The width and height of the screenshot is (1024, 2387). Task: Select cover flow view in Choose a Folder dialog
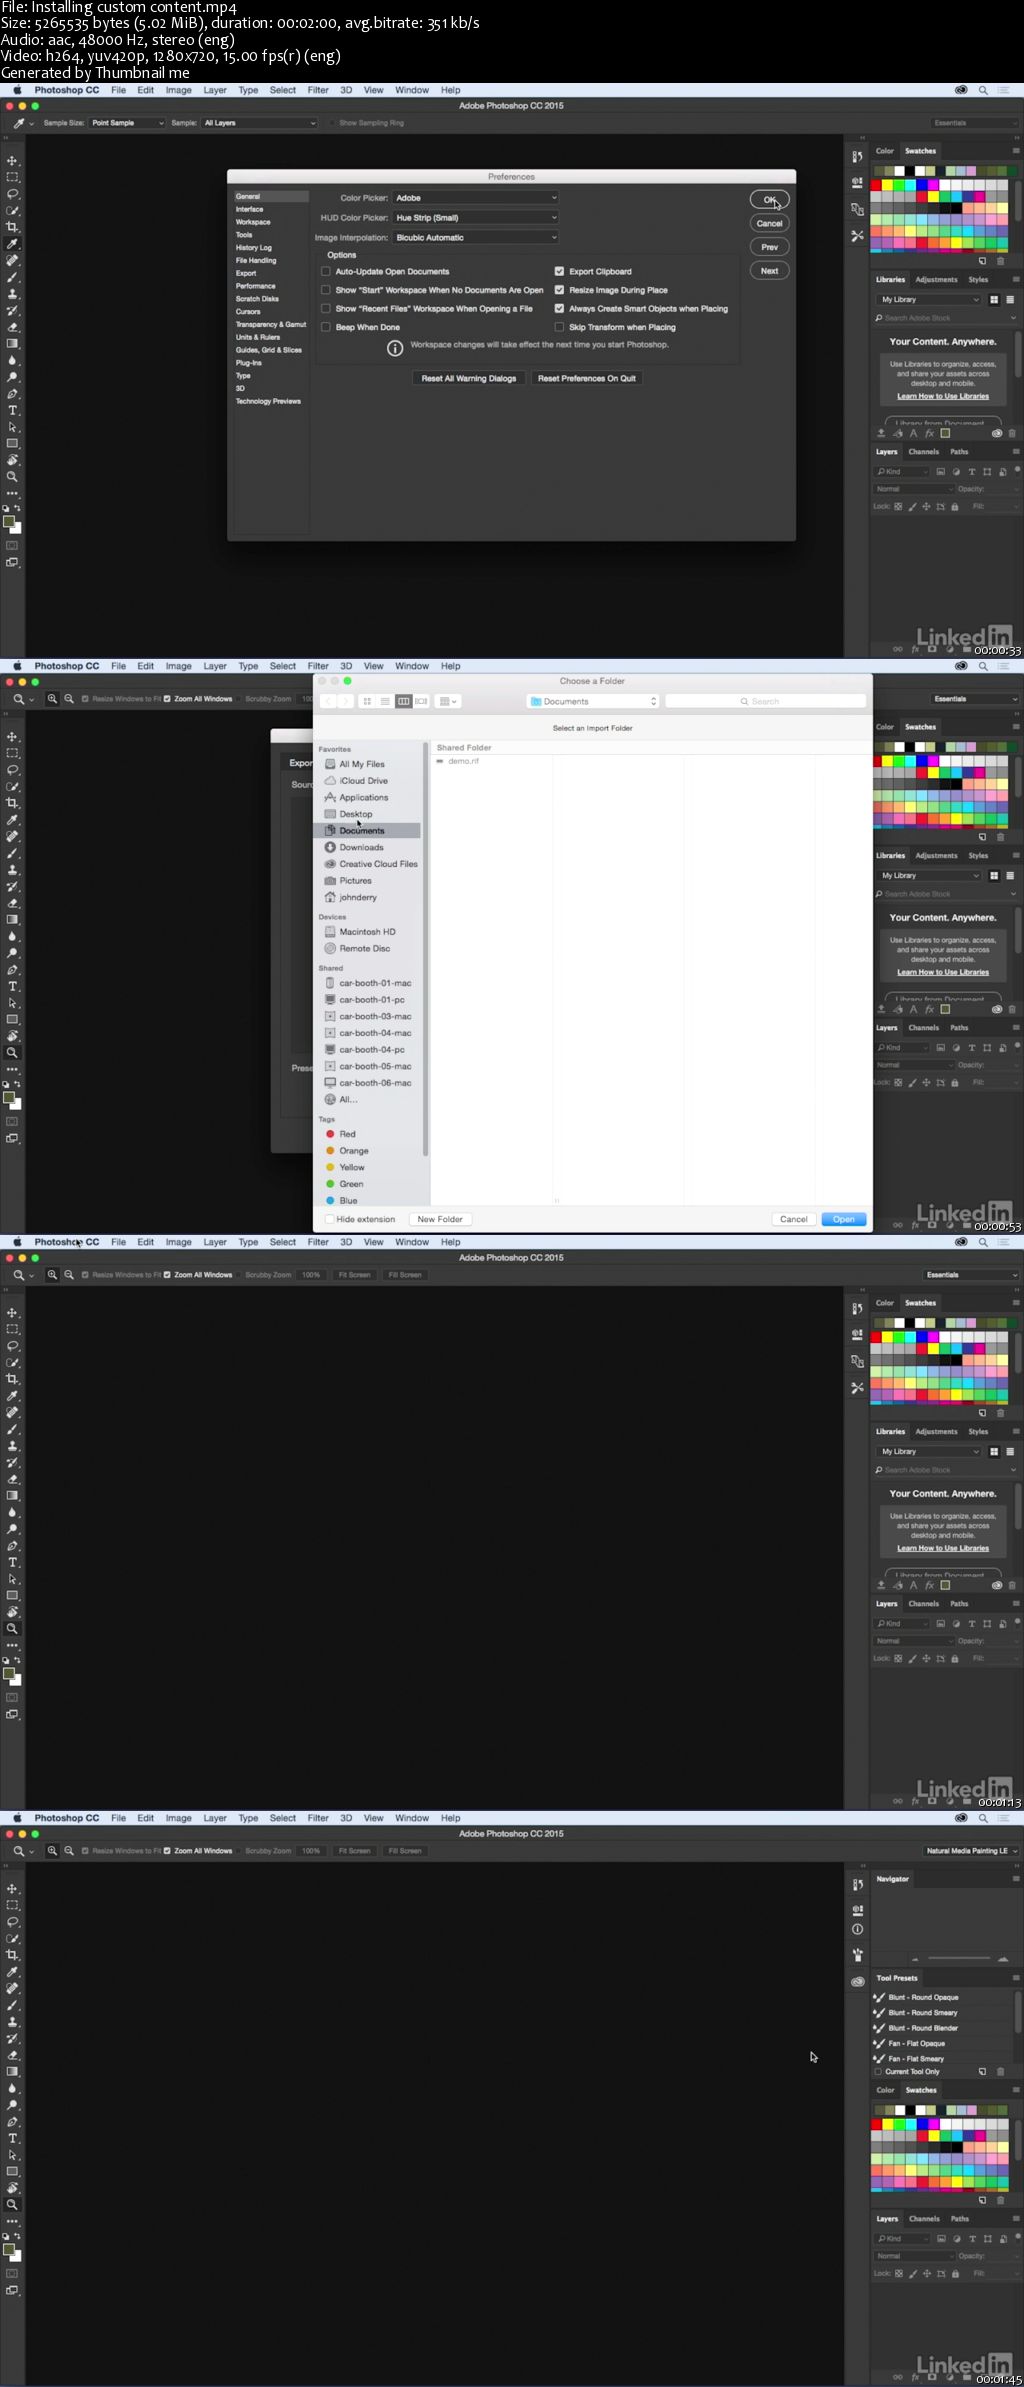pyautogui.click(x=422, y=701)
